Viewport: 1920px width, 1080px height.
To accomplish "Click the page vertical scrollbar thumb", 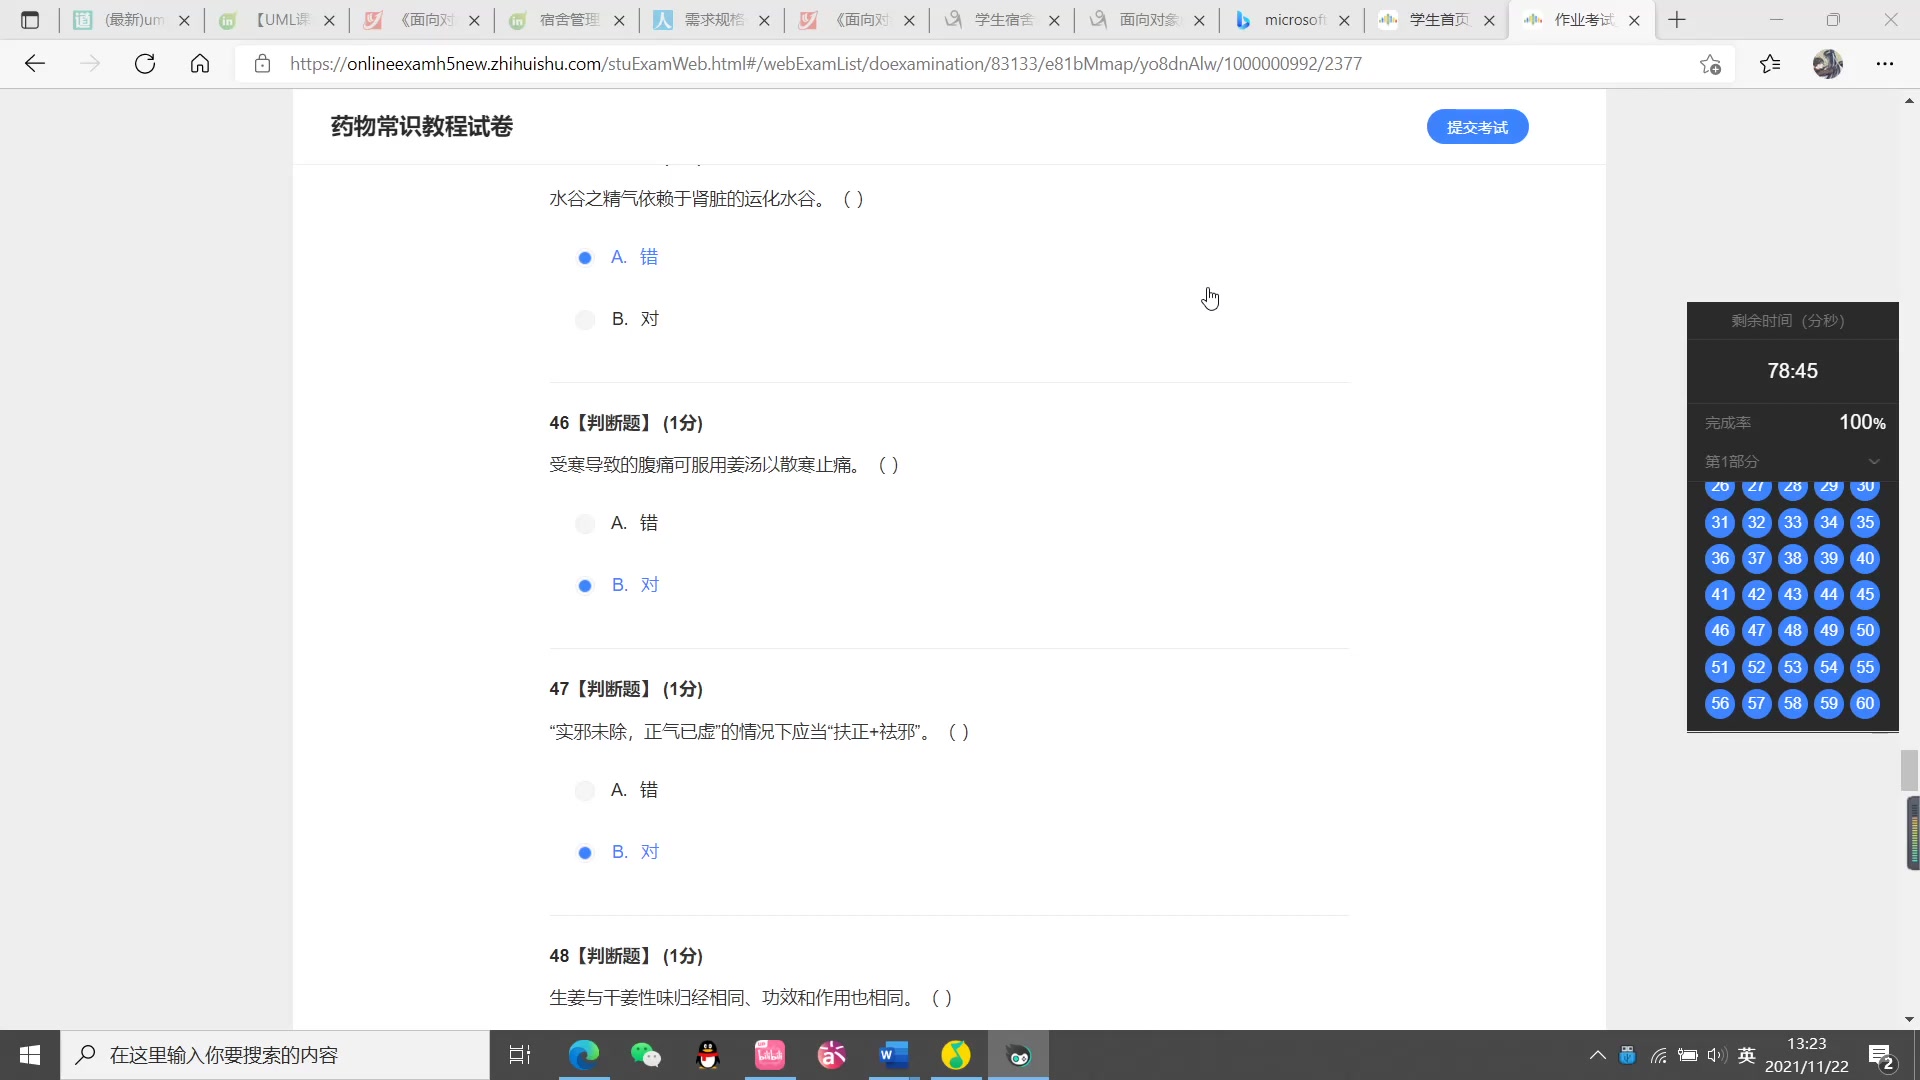I will click(1909, 771).
